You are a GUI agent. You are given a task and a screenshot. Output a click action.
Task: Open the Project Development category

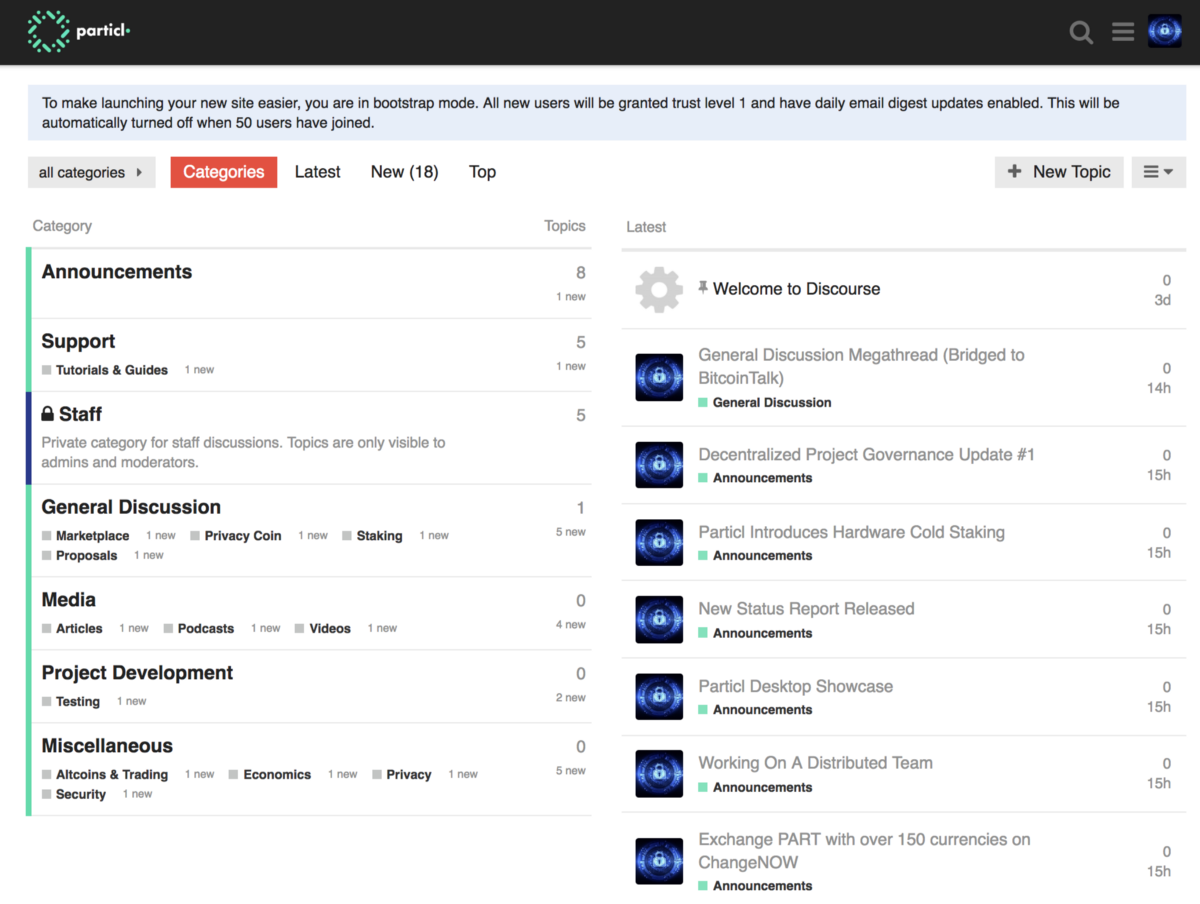pos(137,673)
